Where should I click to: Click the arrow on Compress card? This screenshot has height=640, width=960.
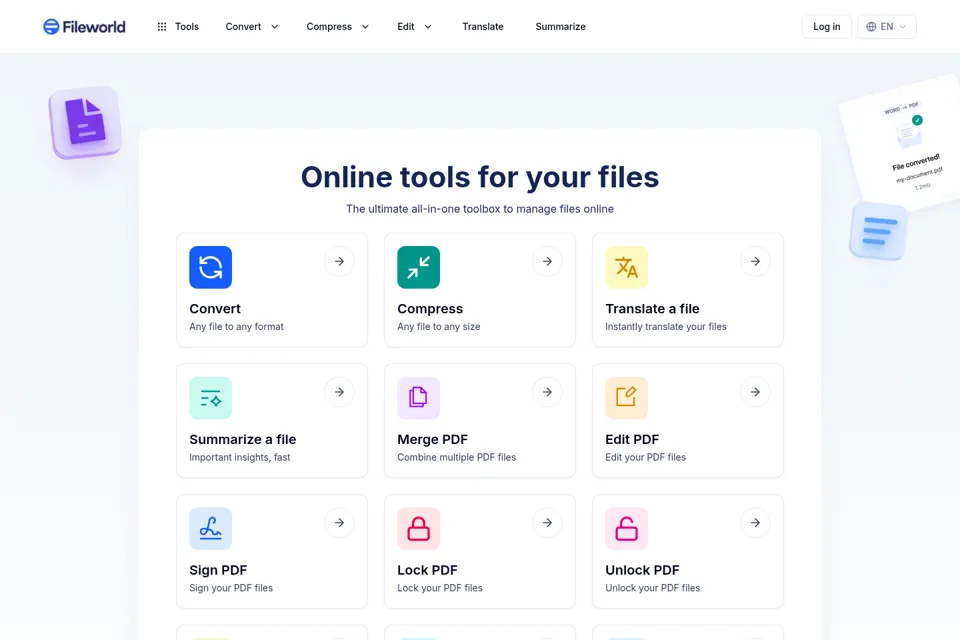point(547,262)
